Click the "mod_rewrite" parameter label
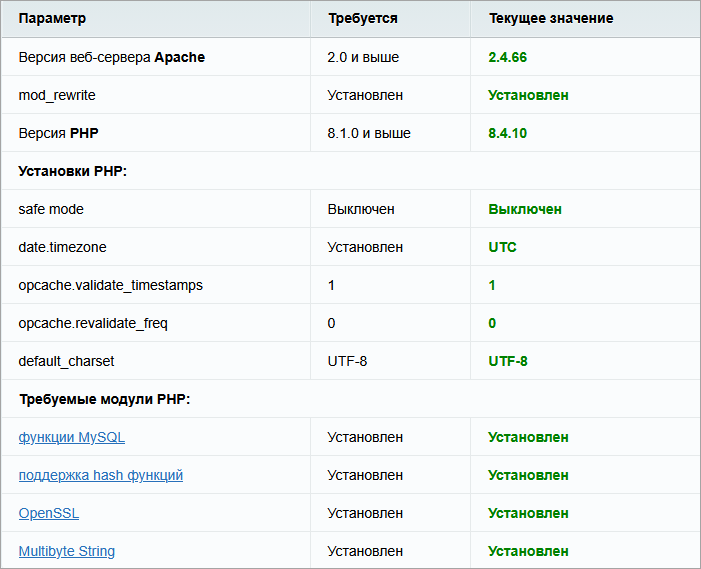 pos(57,95)
